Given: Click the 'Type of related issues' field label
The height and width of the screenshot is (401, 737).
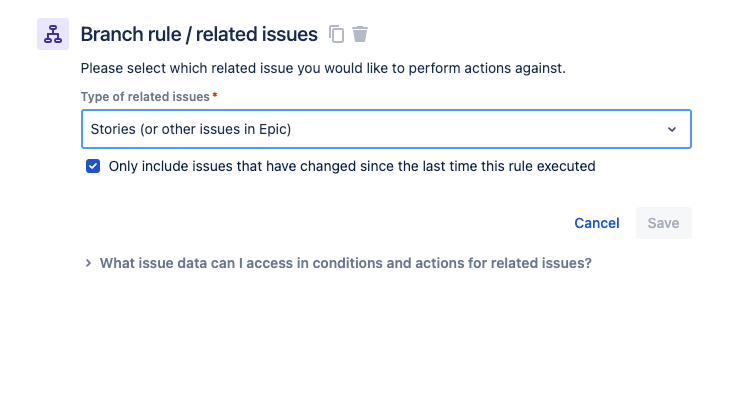Looking at the screenshot, I should [x=145, y=97].
